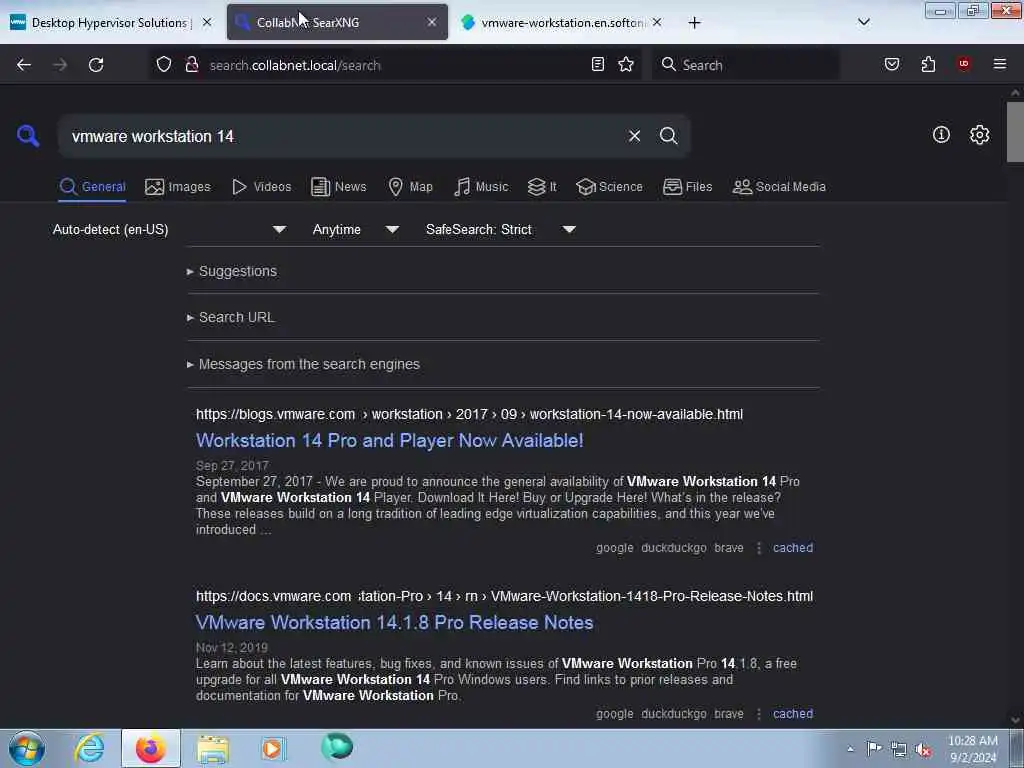Click blogs.vmware.com result URL
1024x768 pixels.
470,414
